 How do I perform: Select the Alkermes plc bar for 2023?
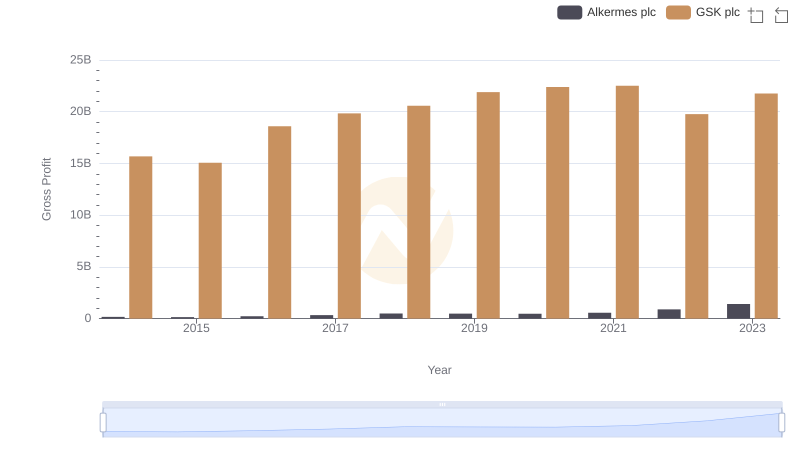tap(738, 311)
